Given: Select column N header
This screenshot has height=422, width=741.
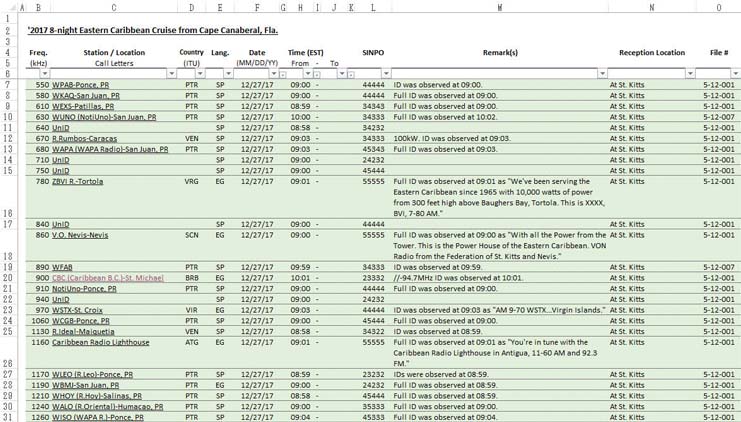Looking at the screenshot, I should (652, 7).
